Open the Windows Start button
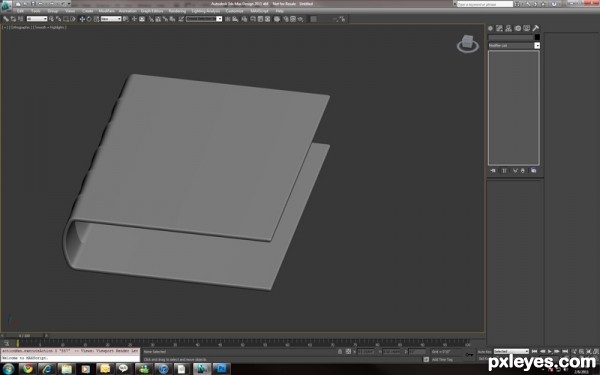This screenshot has height=375, width=600. click(x=8, y=369)
